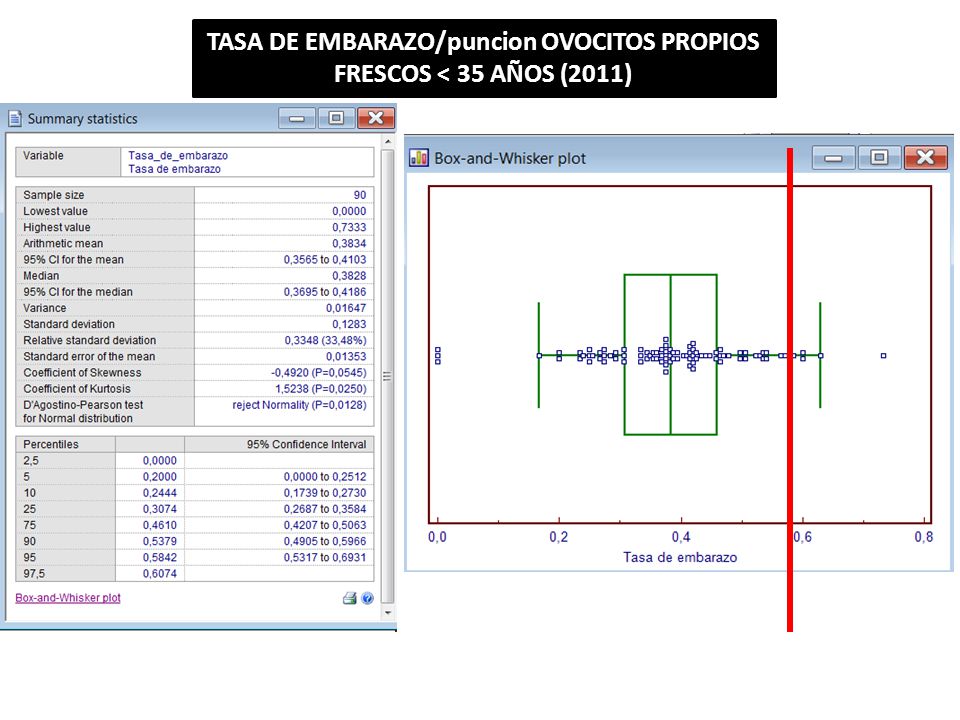Viewport: 960px width, 720px height.
Task: Select the 95% CI for the mean value
Action: 324,260
